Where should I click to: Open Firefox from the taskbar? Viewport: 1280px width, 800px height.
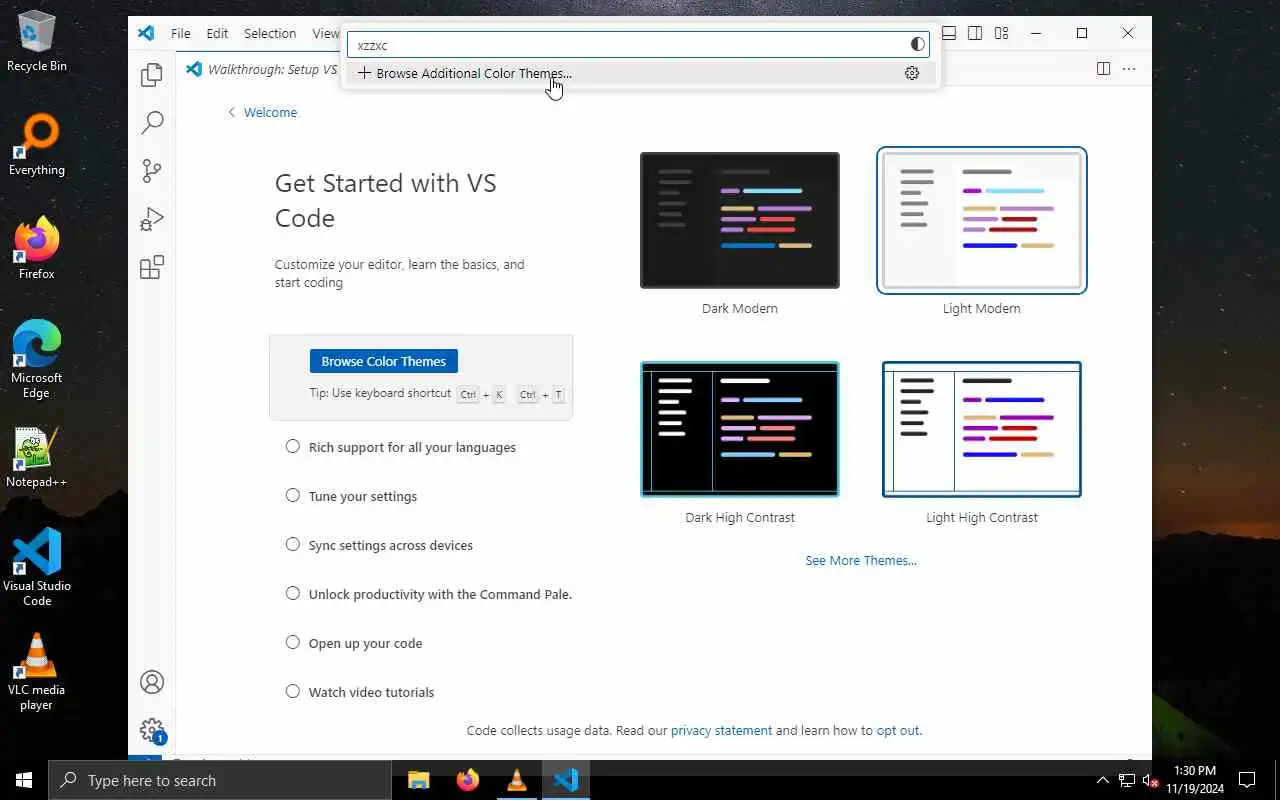467,780
